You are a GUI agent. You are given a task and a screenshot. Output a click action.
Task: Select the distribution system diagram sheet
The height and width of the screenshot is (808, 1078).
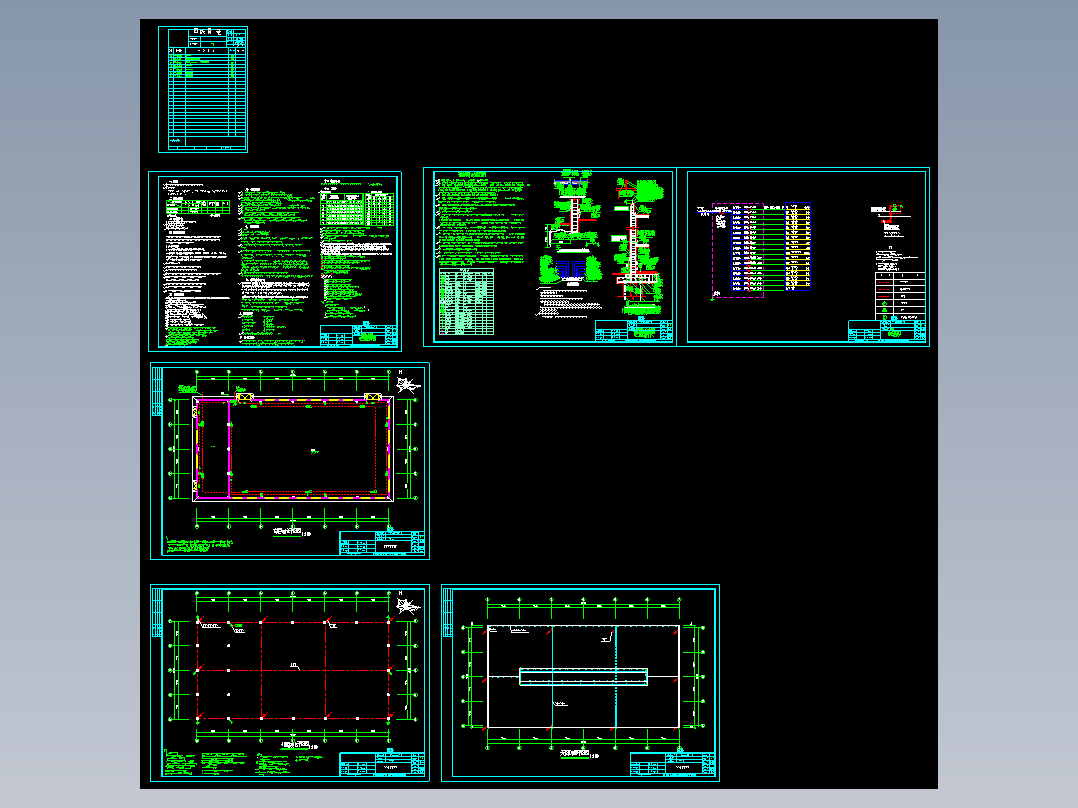(x=803, y=256)
